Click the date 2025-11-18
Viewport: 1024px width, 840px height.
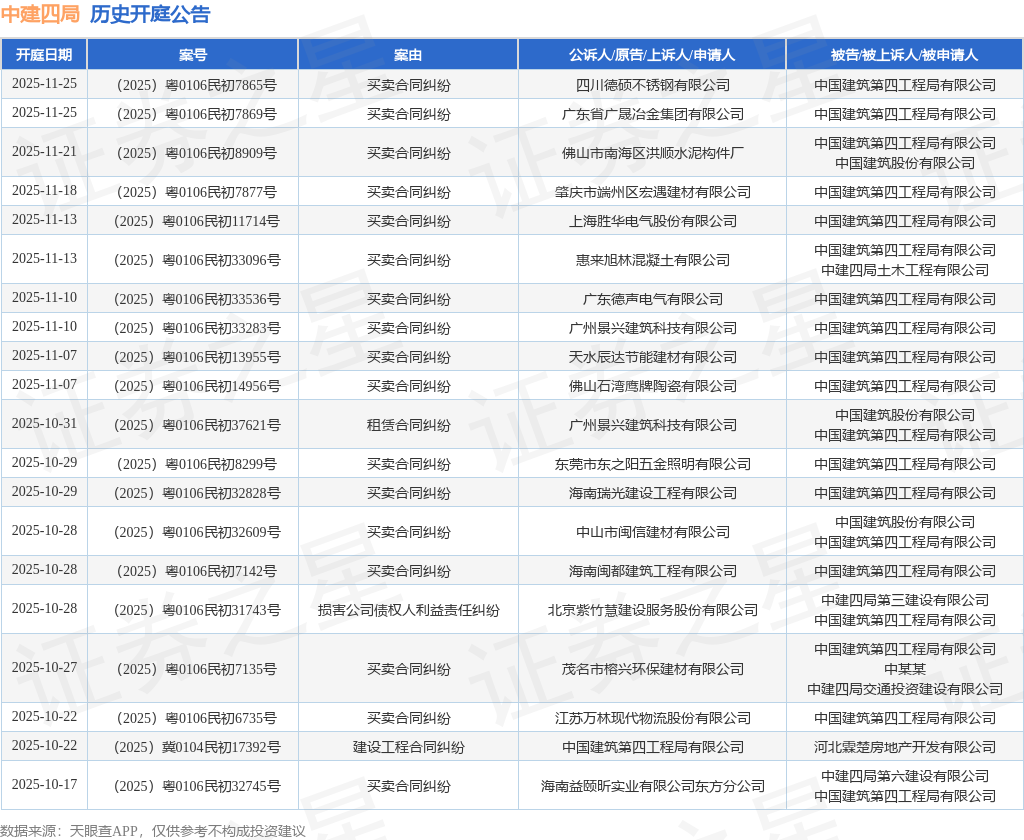44,191
